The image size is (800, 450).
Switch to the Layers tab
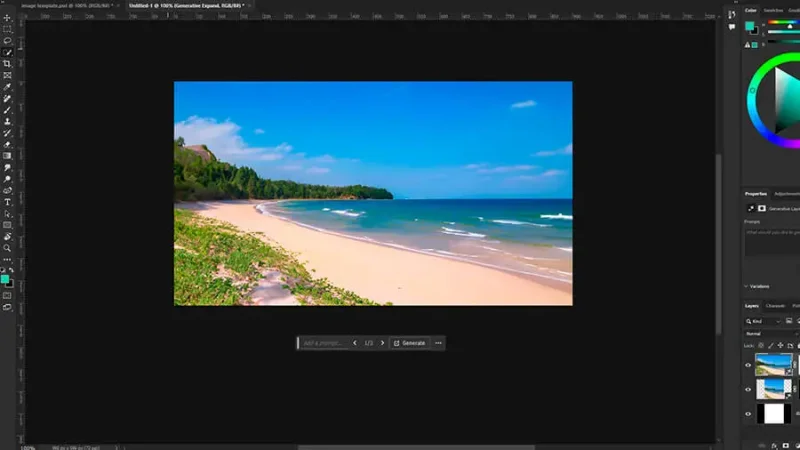pos(752,306)
